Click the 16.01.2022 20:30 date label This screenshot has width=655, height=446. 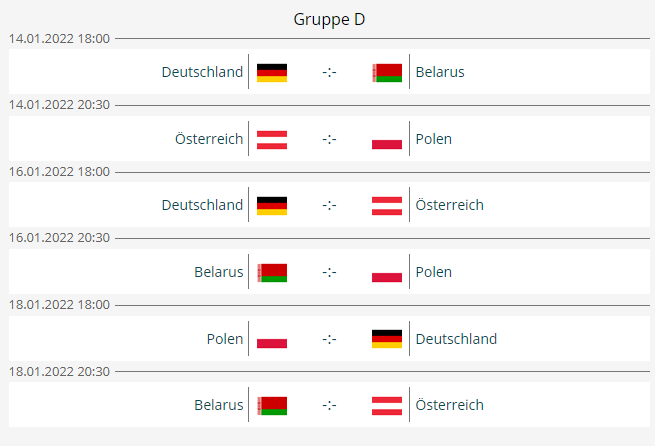click(x=59, y=238)
